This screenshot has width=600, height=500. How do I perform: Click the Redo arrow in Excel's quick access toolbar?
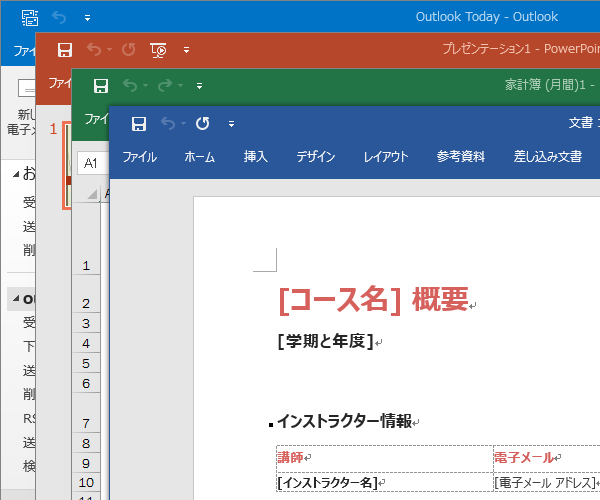point(166,86)
